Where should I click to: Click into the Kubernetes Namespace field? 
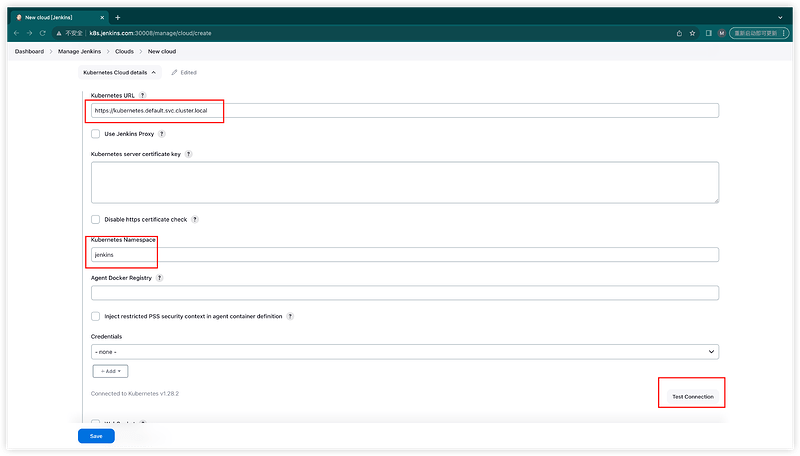point(405,255)
